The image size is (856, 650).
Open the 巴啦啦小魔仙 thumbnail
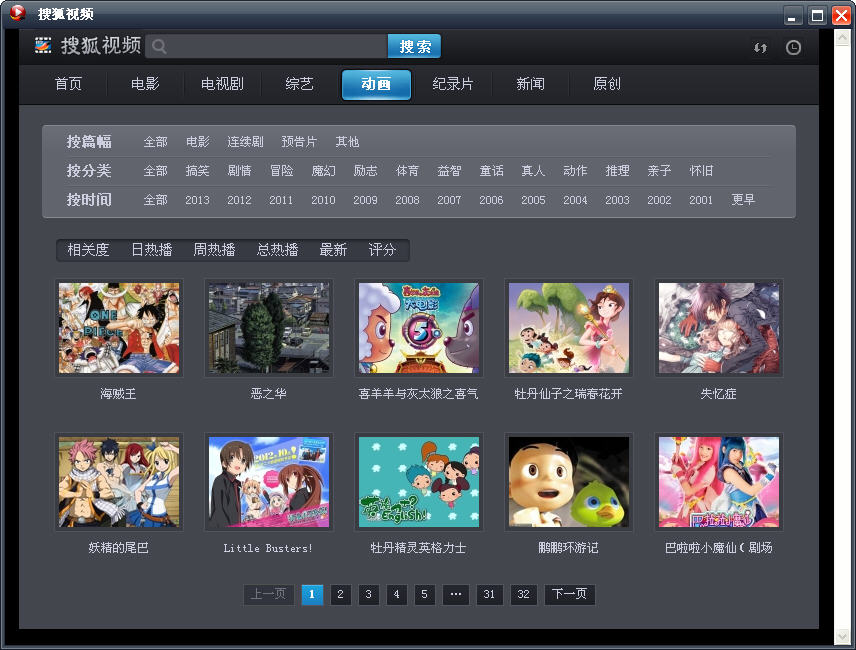[x=719, y=482]
